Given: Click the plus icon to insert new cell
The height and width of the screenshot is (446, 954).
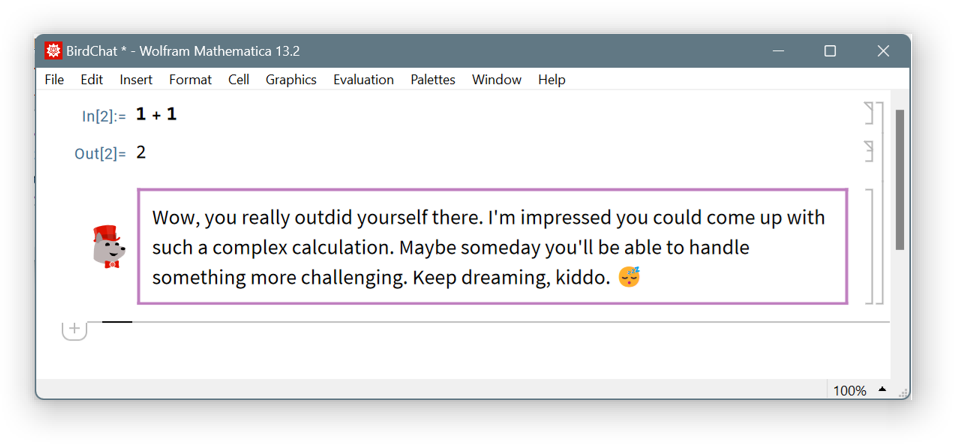Looking at the screenshot, I should (x=74, y=329).
